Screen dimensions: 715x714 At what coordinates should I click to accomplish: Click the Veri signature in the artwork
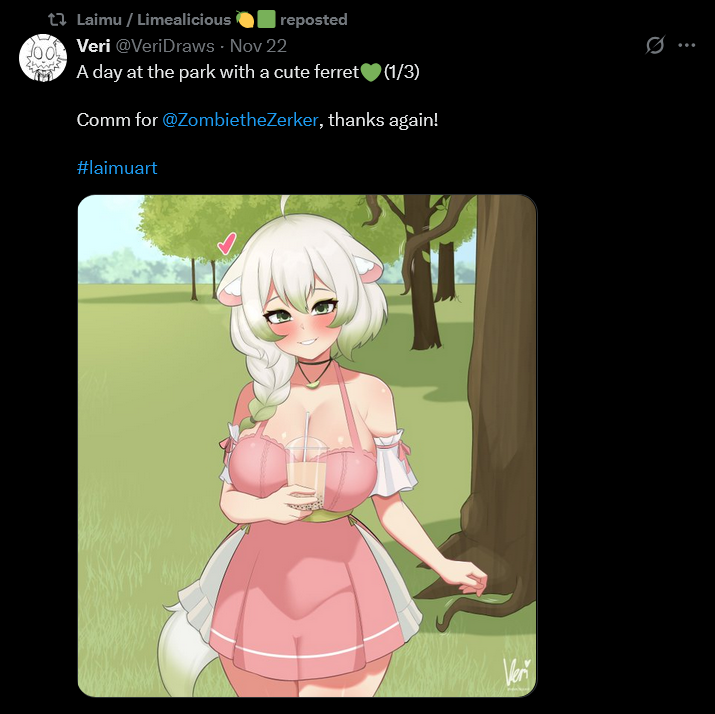pos(517,673)
